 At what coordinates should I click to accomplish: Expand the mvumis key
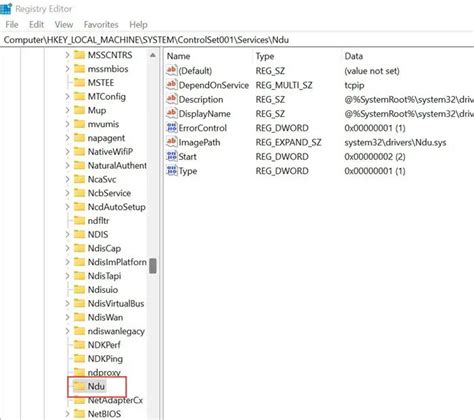tap(67, 124)
